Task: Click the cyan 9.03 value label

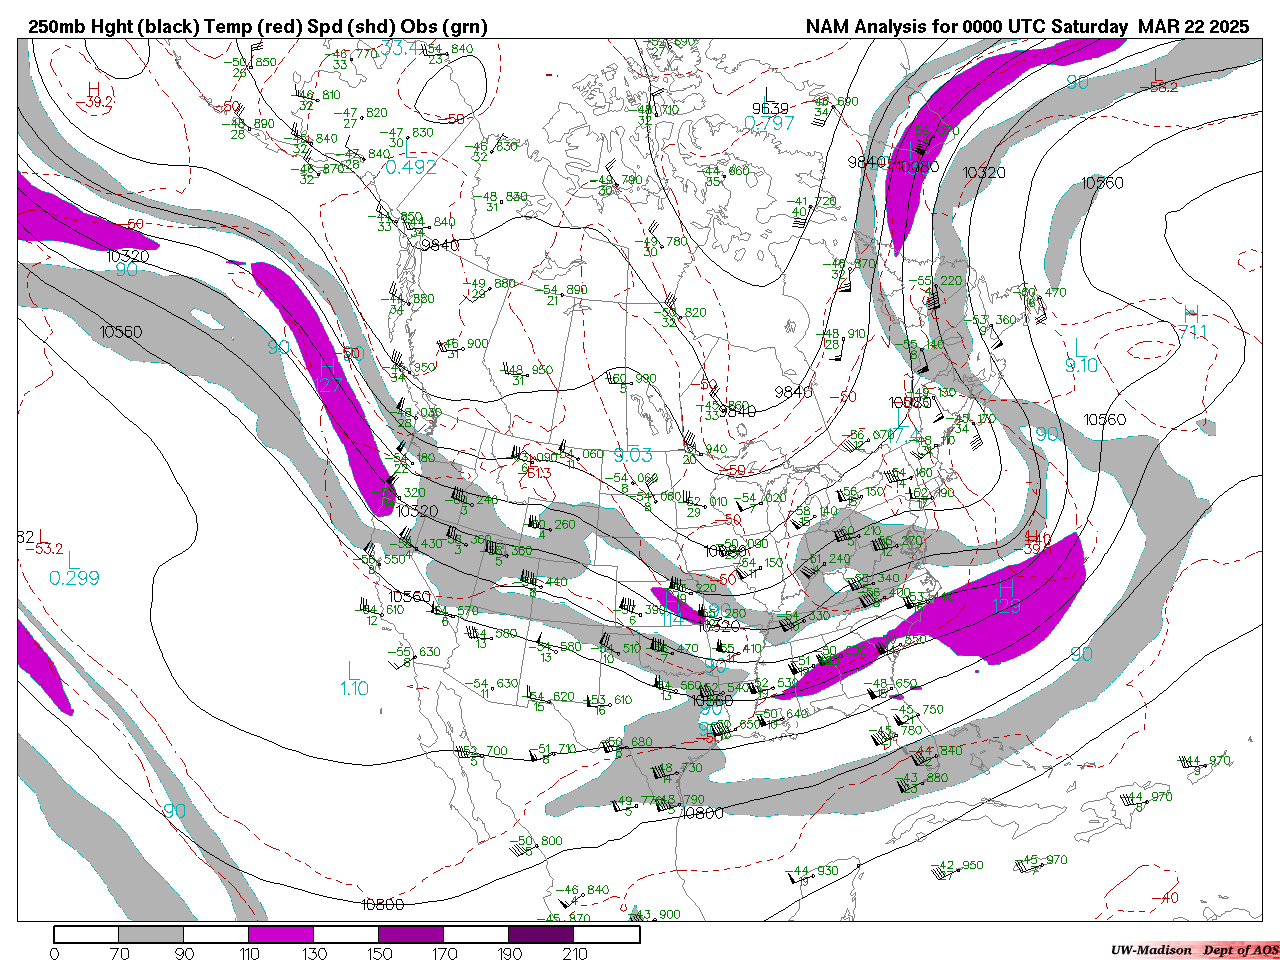Action: [x=633, y=456]
